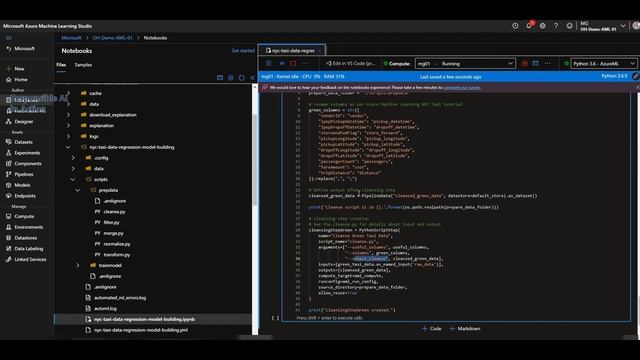Open filter.py file
The width and height of the screenshot is (640, 360).
(111, 222)
